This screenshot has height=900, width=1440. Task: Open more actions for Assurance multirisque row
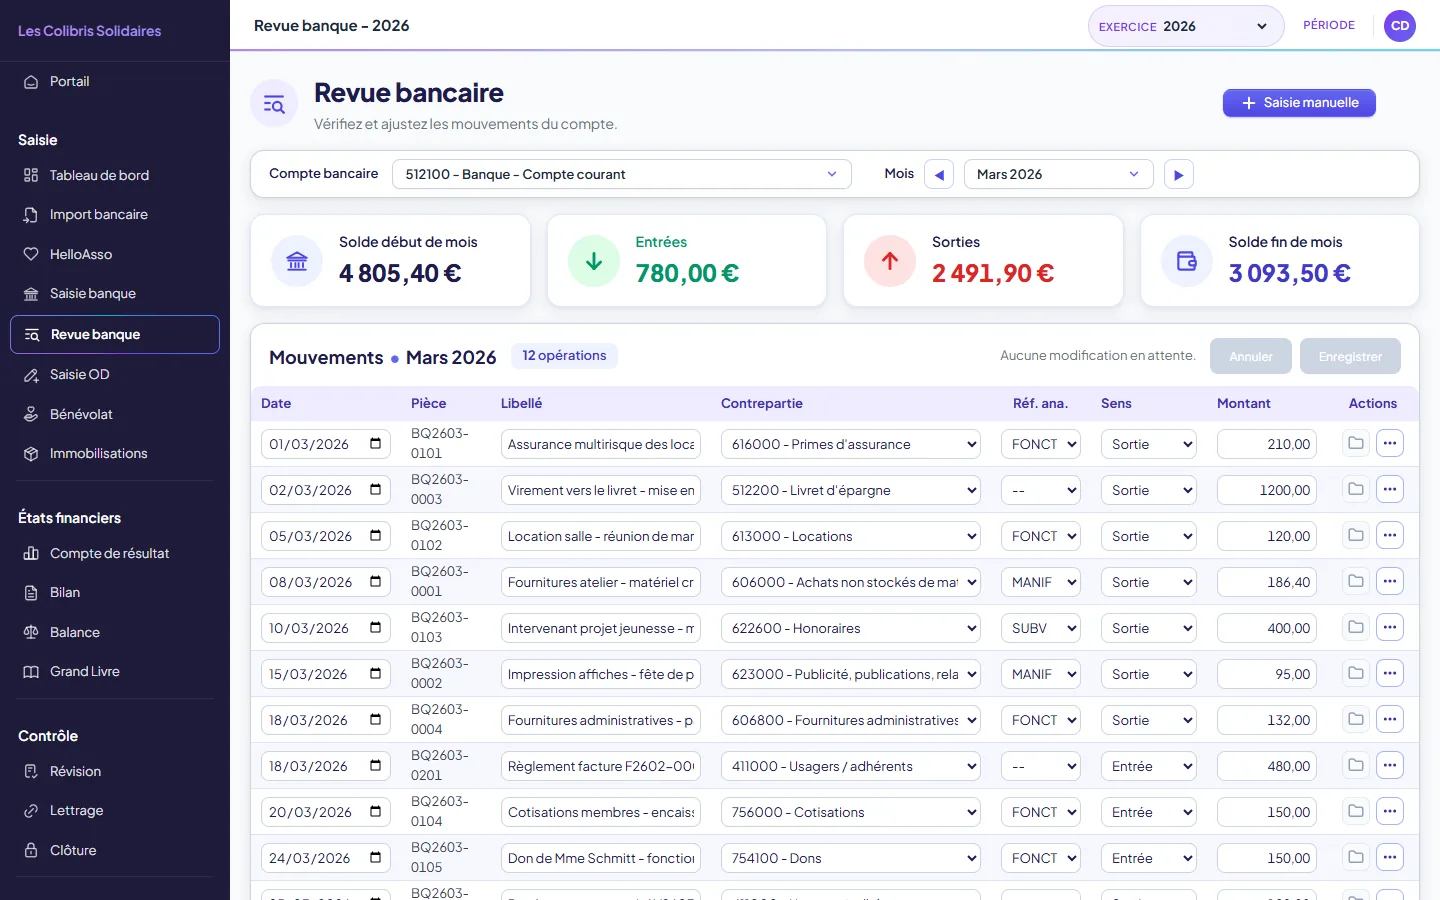pyautogui.click(x=1390, y=443)
